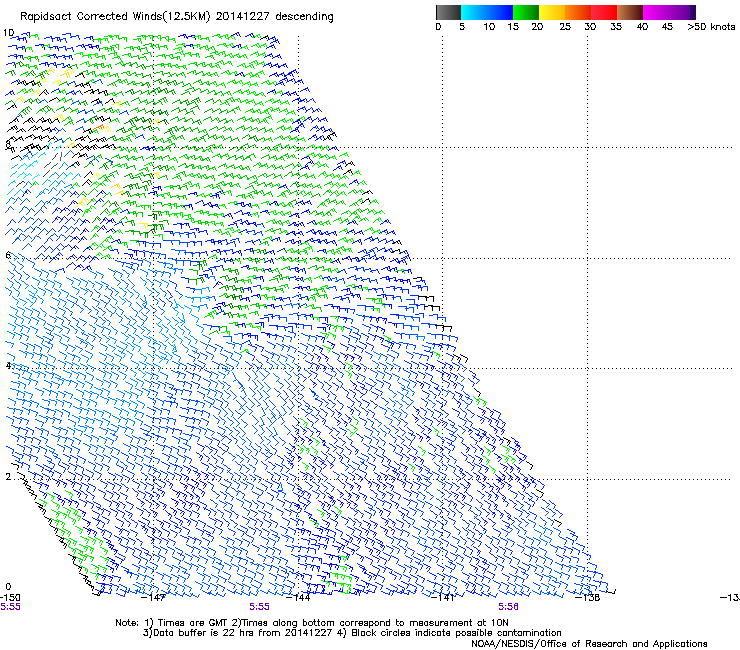Viewport: 740px width, 650px height.
Task: Click the blue 5-15 knots legend segment
Action: (487, 12)
